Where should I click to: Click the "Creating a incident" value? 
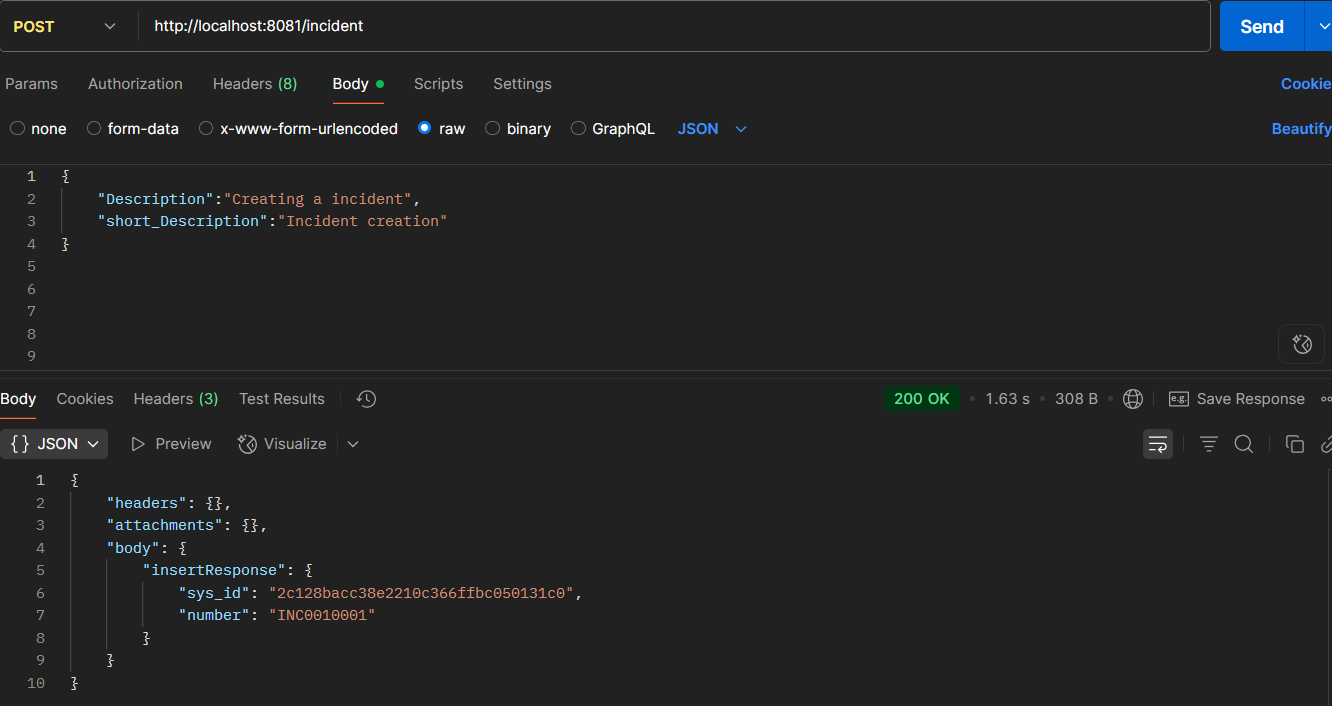318,199
